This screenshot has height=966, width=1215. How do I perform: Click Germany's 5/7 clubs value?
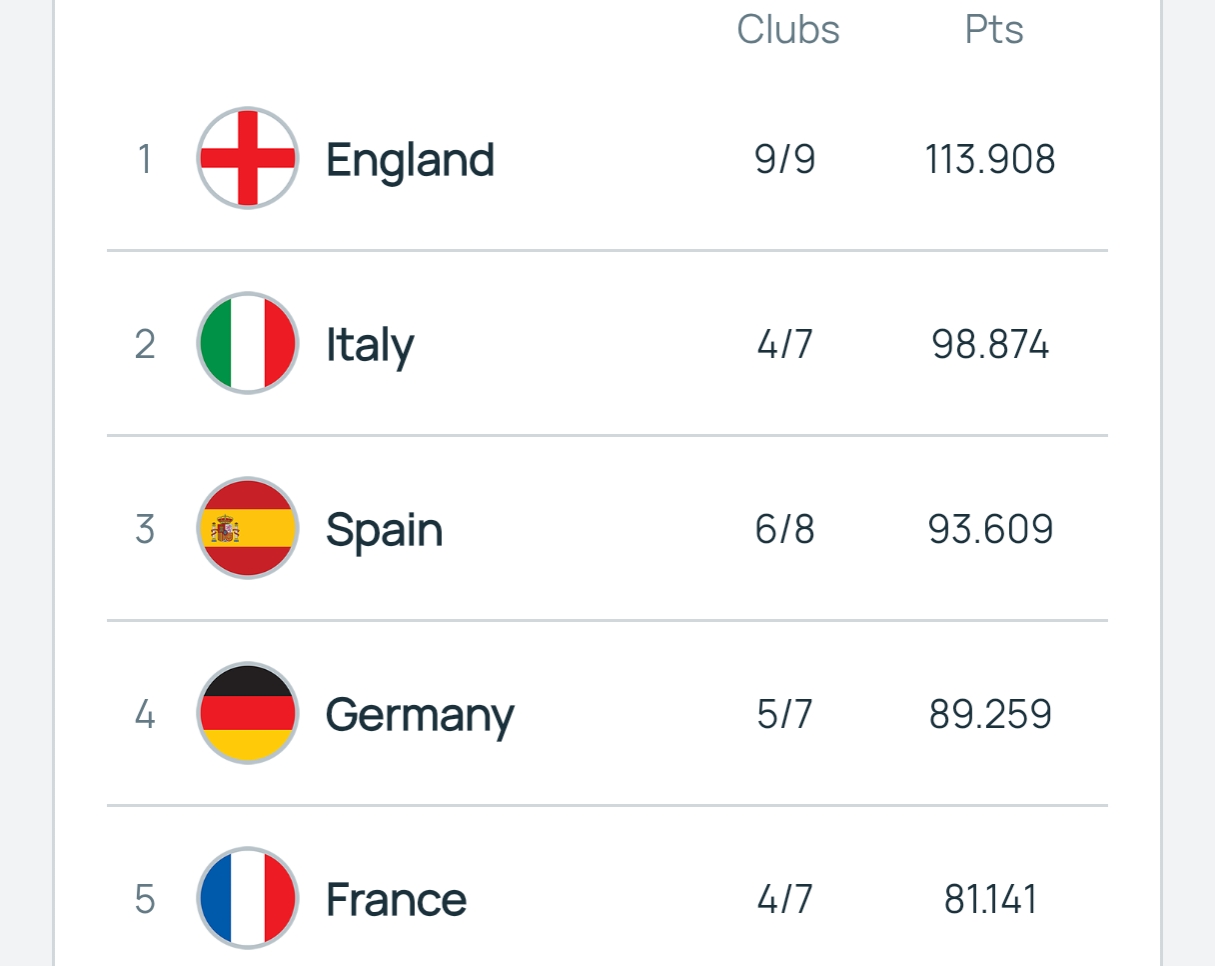pos(785,715)
